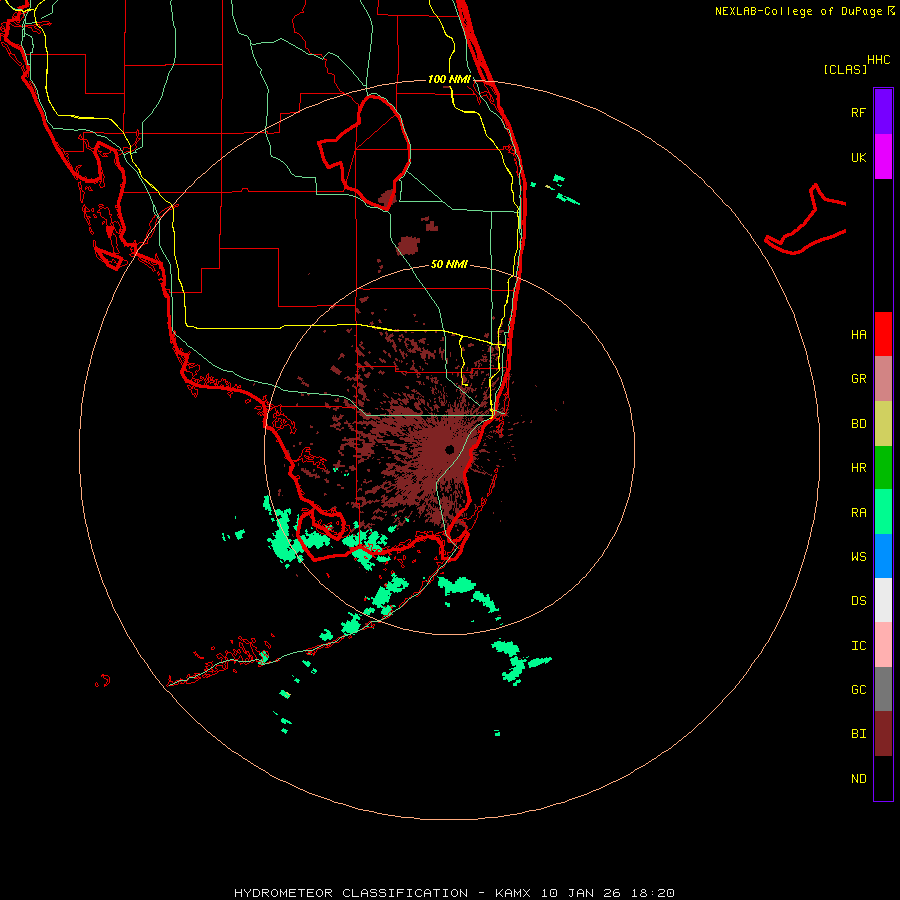The image size is (900, 900).
Task: Click the ND black legend swatch
Action: 883,778
